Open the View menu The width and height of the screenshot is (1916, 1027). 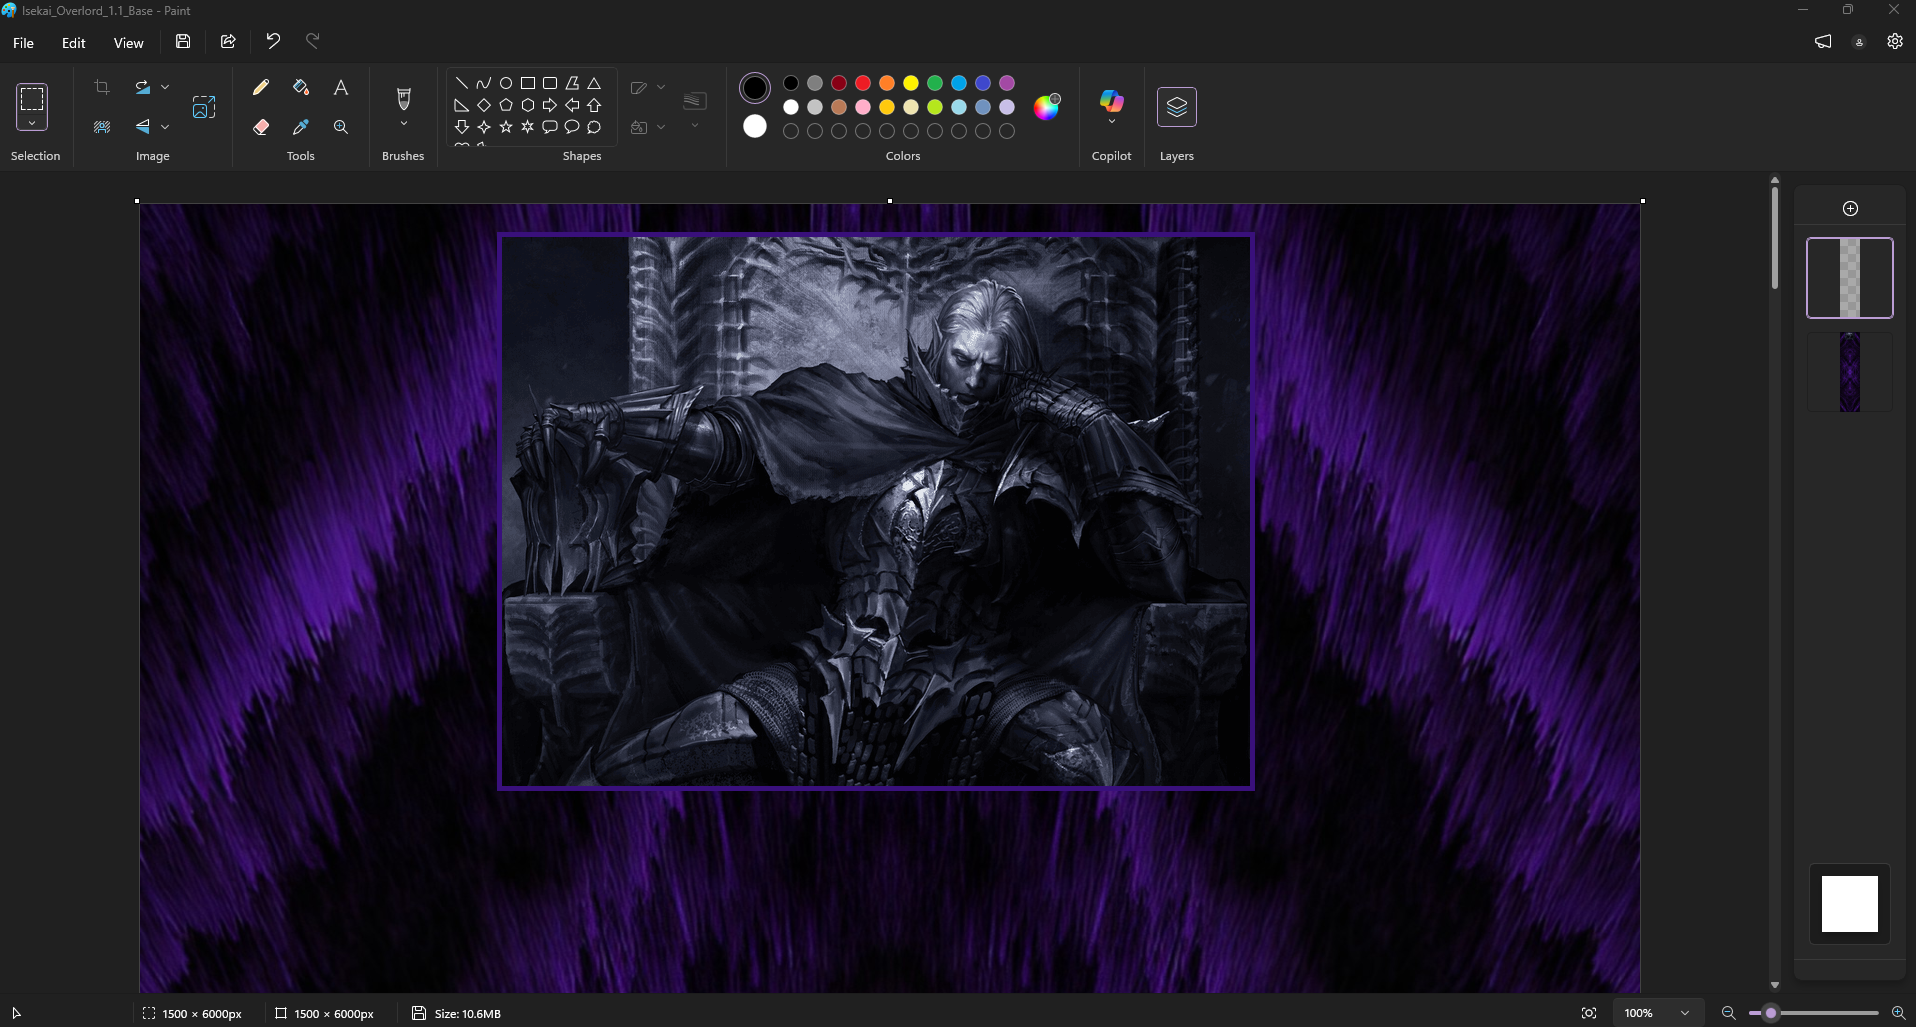pos(128,43)
